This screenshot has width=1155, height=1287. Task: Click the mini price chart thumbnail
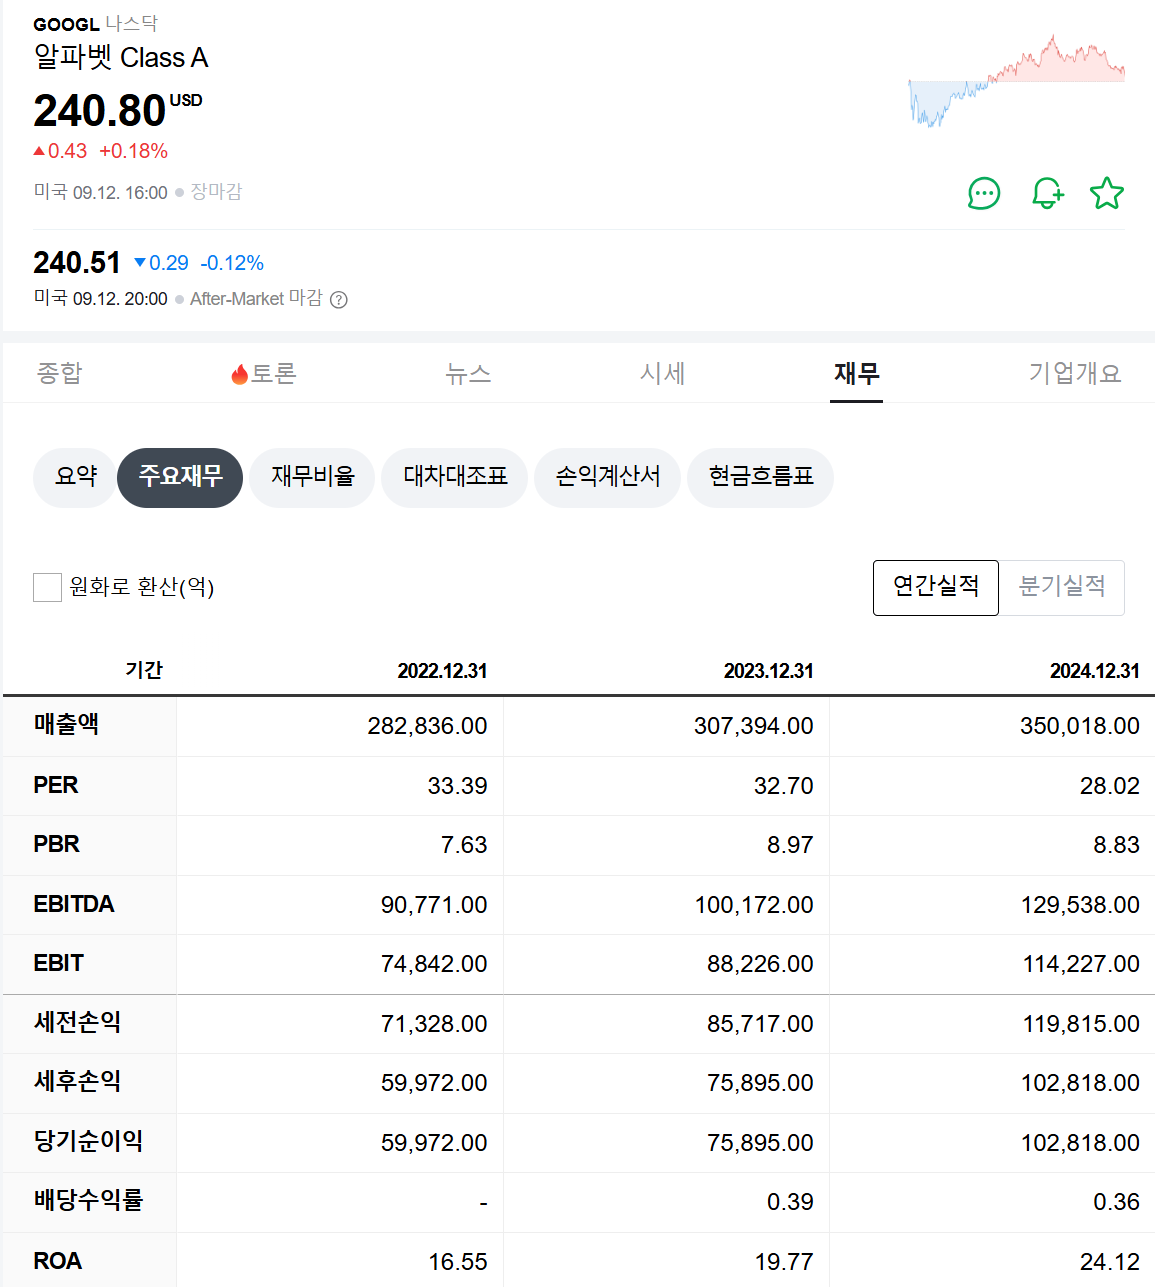[x=1016, y=81]
